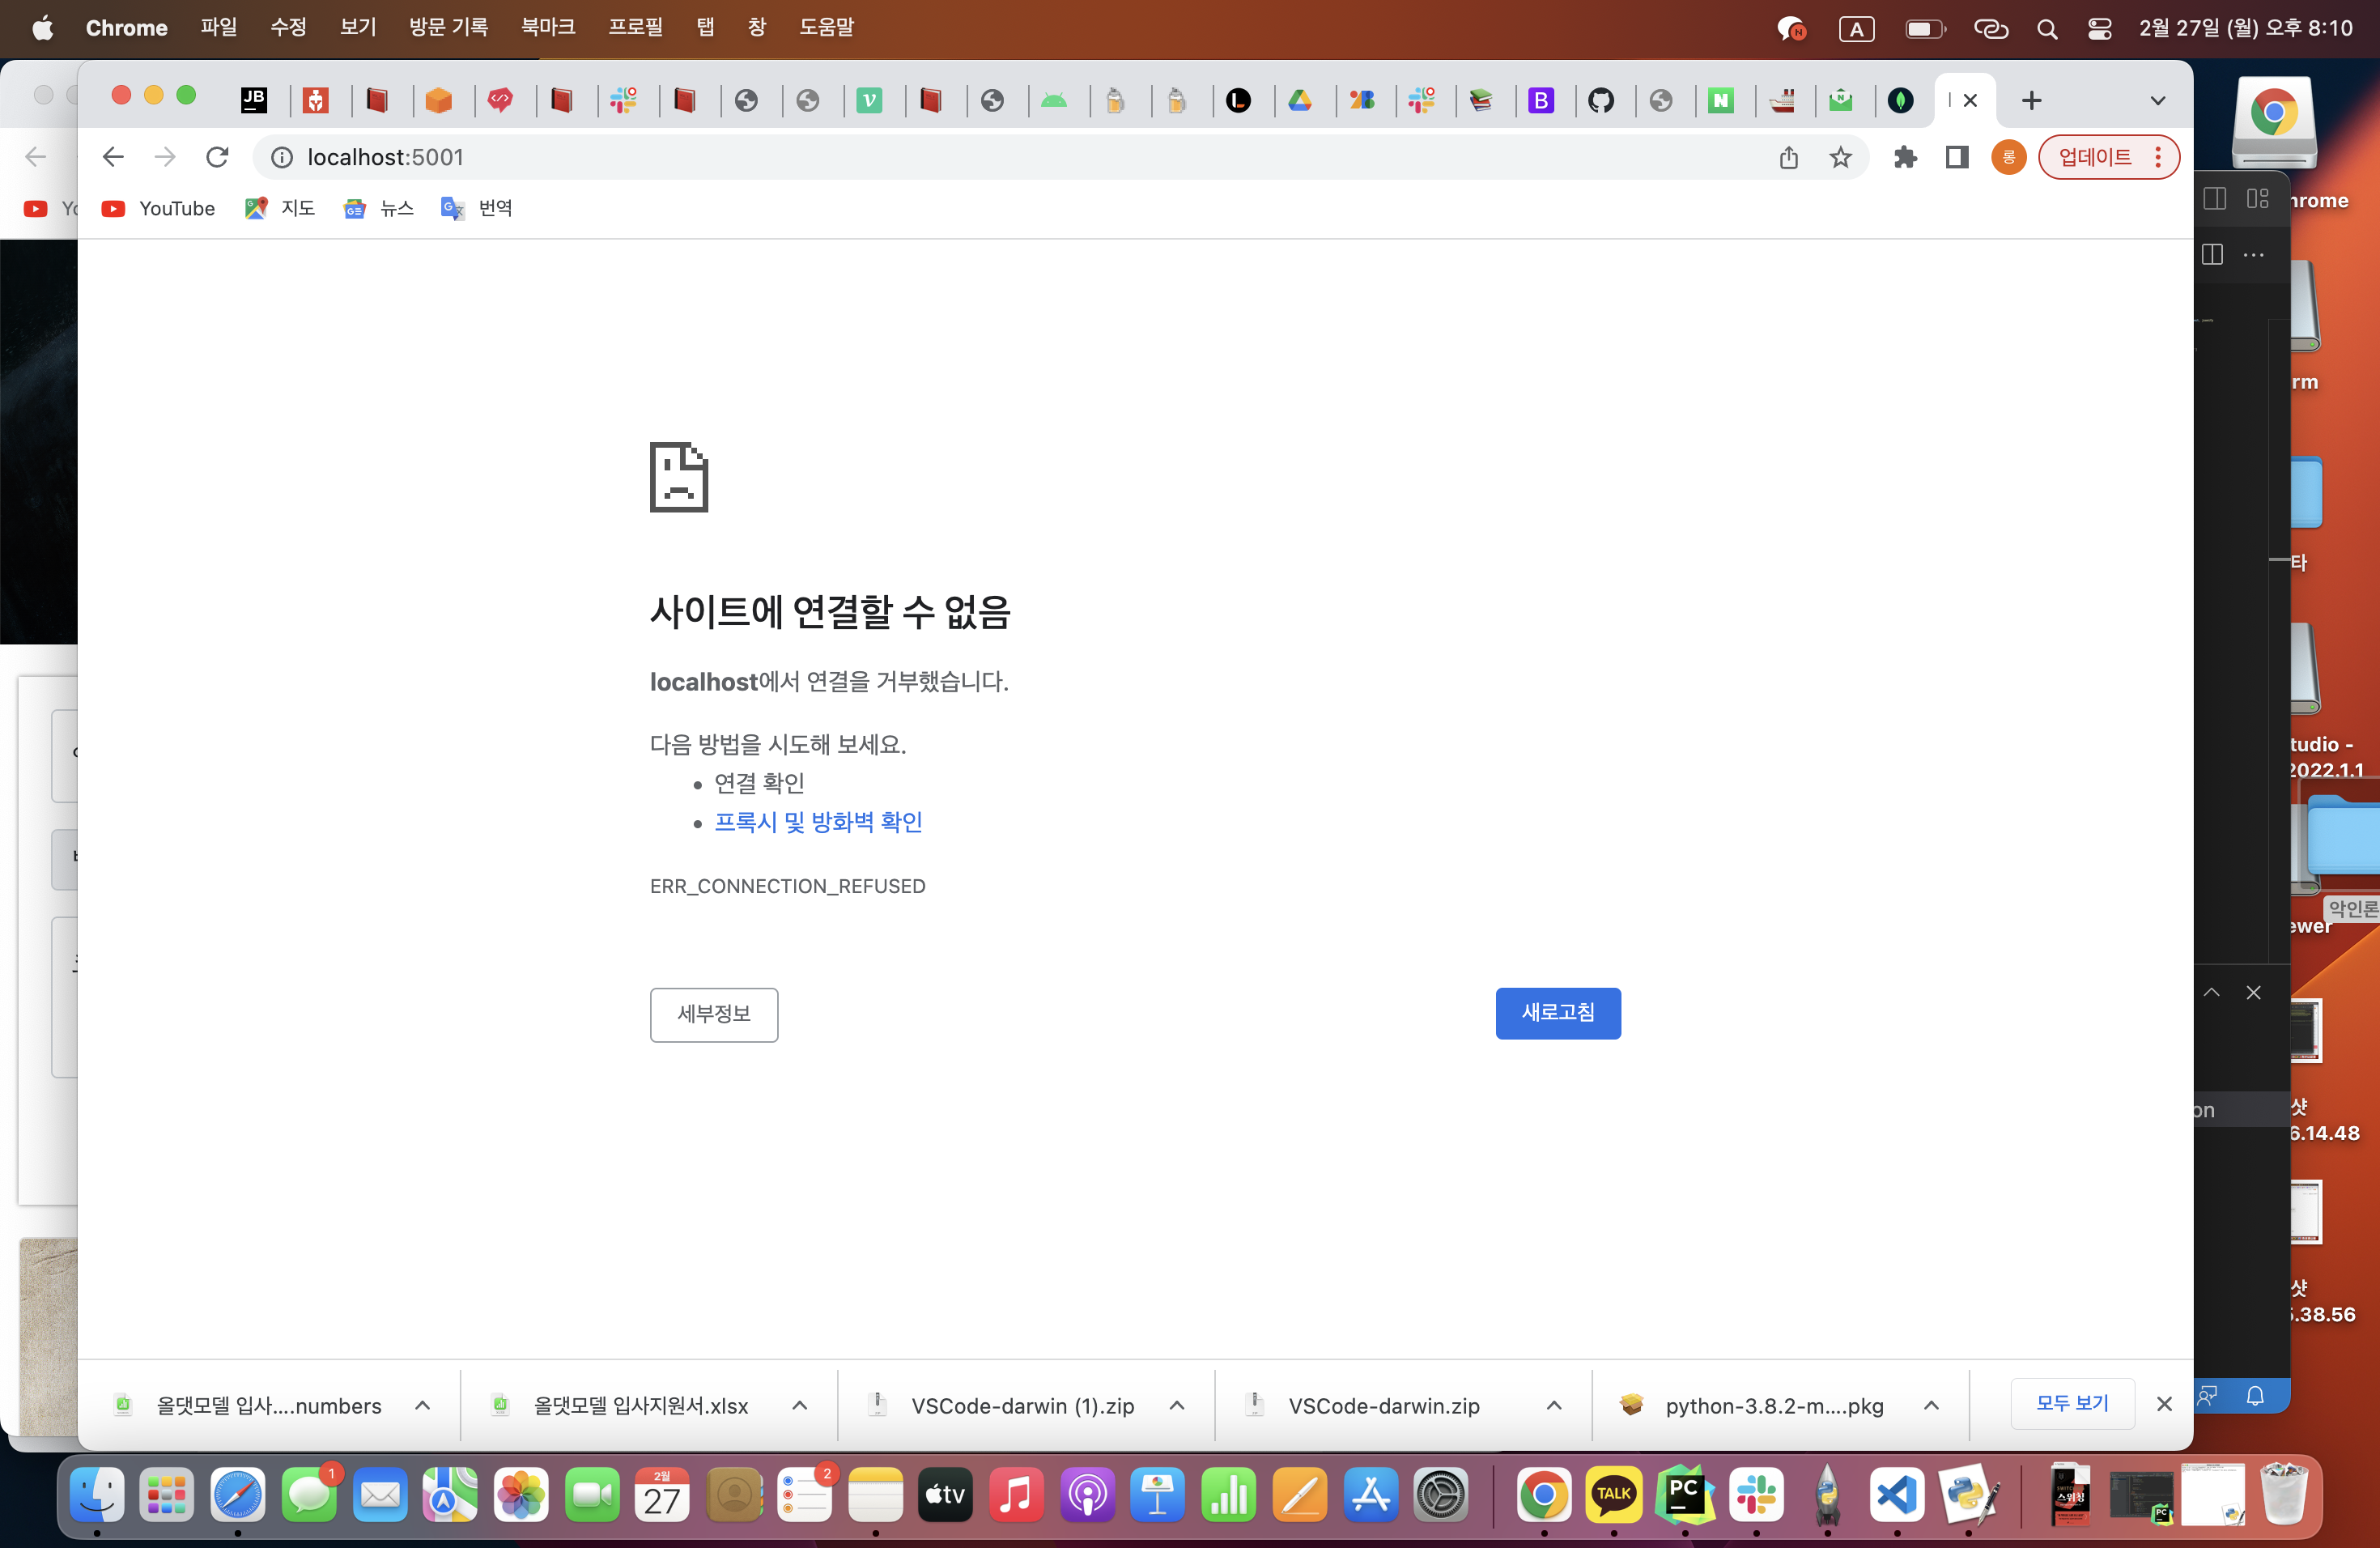Expand options for python-3.8.2 pkg download
This screenshot has height=1548, width=2380.
pos(1931,1405)
